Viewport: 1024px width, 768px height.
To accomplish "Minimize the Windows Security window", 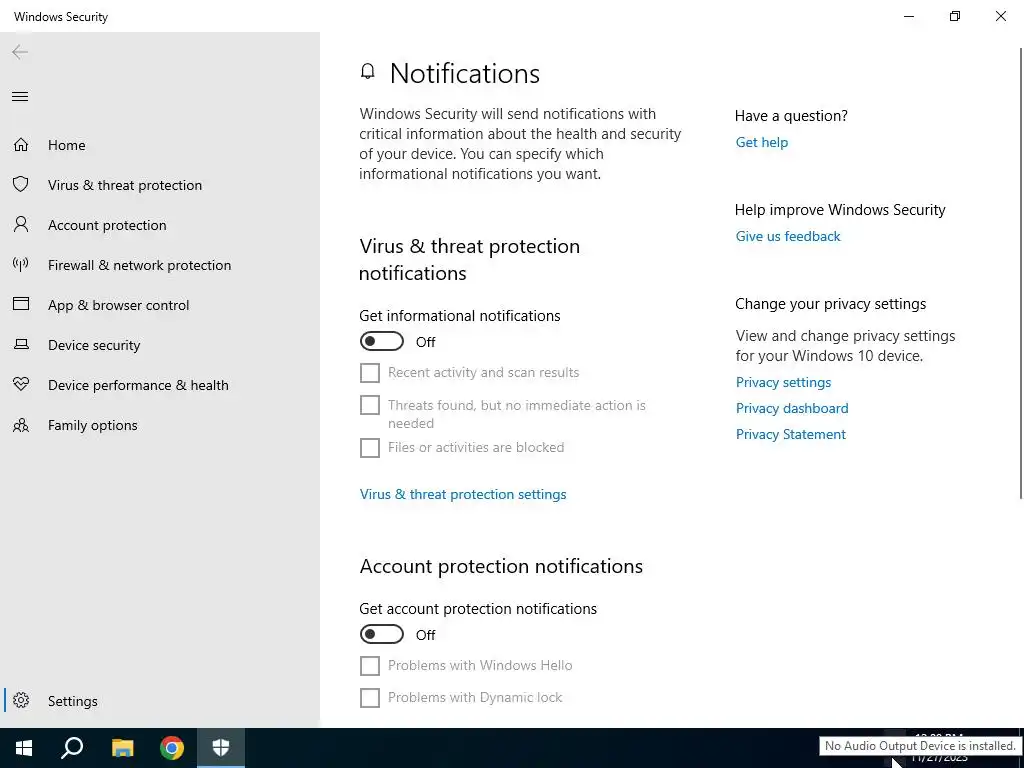I will [909, 16].
